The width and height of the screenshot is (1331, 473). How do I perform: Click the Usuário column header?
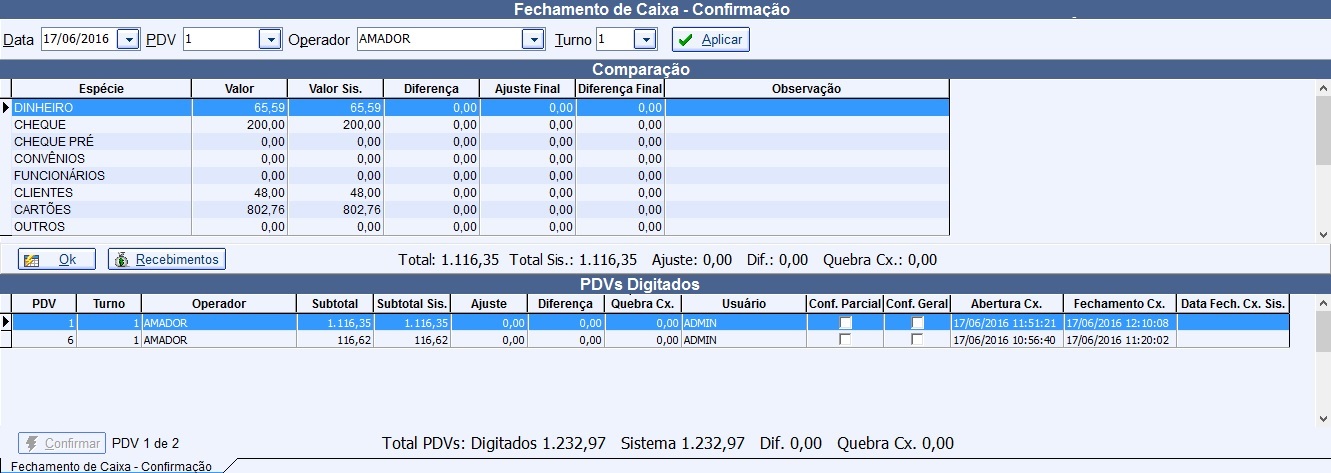pyautogui.click(x=743, y=303)
